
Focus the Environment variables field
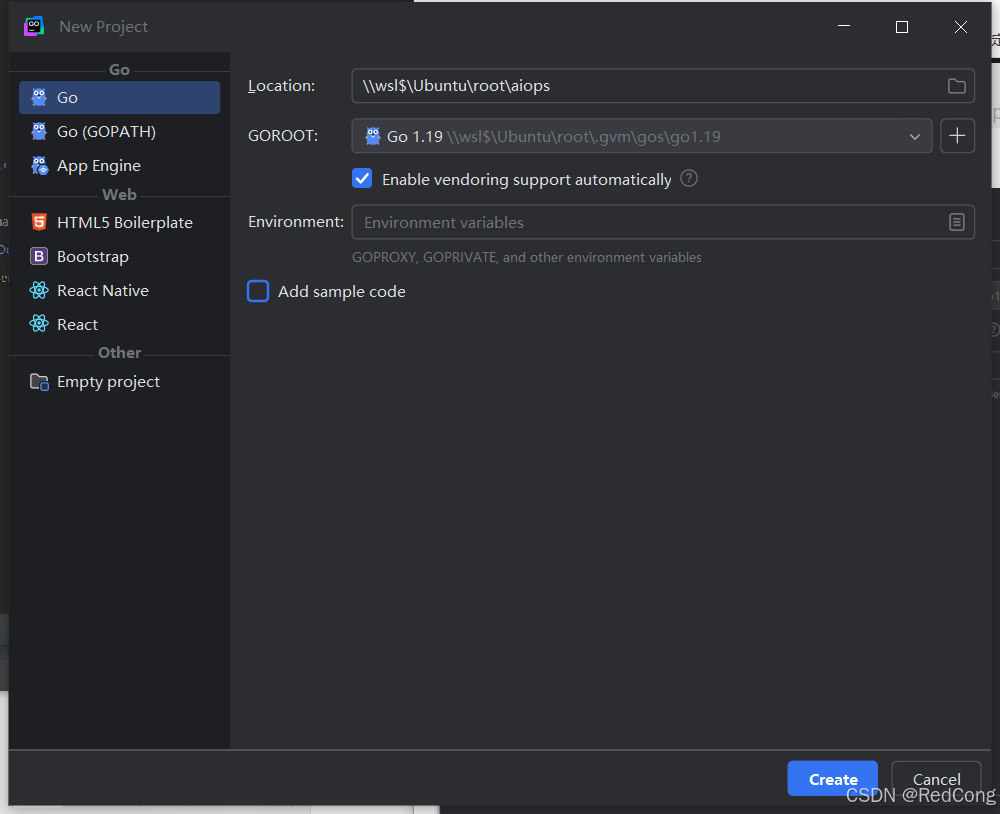click(x=663, y=222)
